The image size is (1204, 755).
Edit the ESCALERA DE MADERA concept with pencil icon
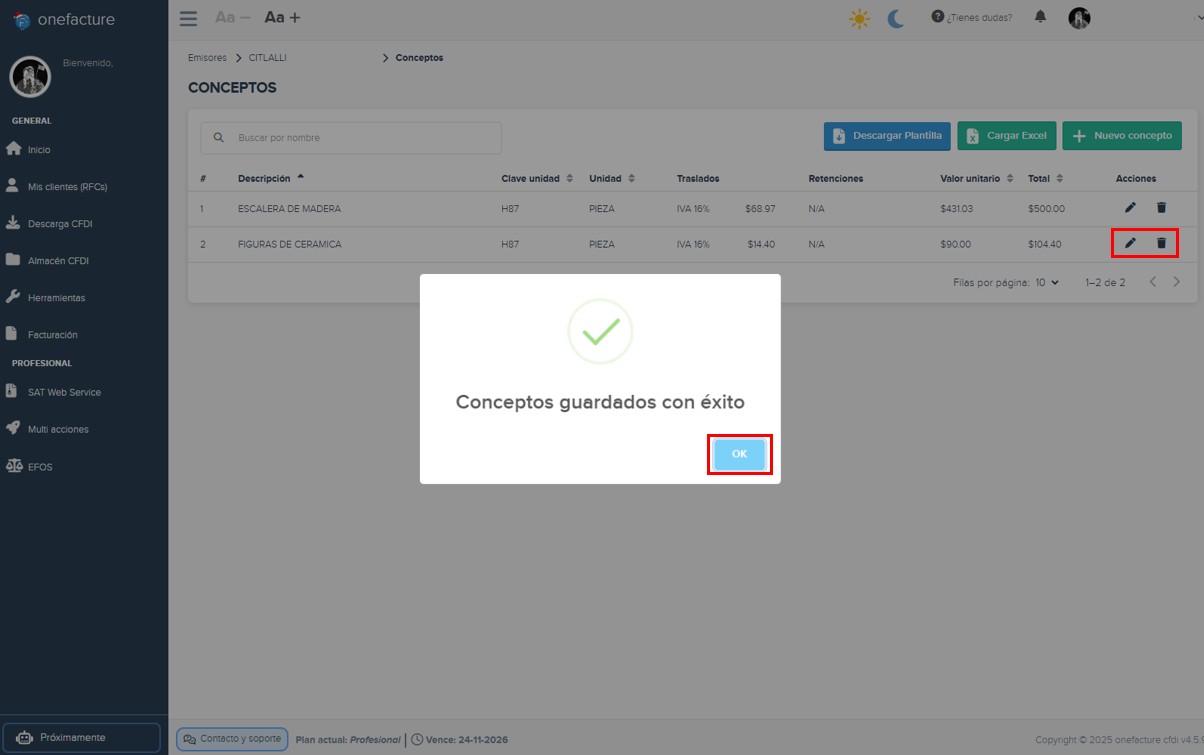[x=1129, y=207]
